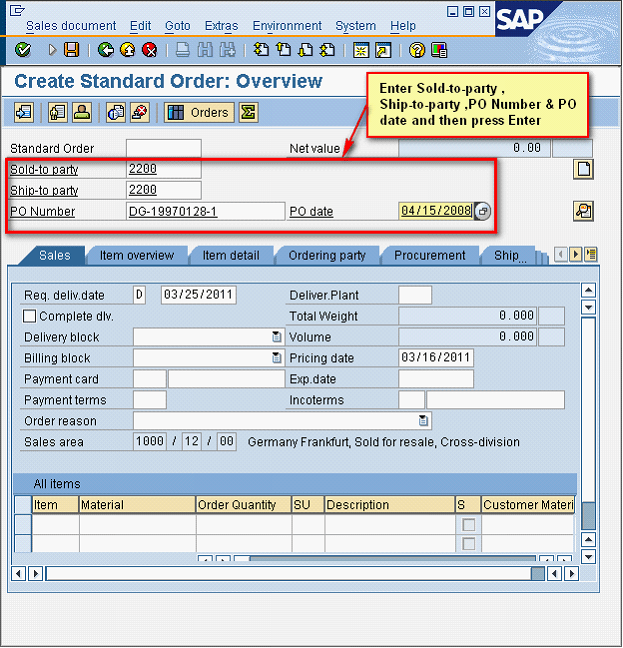Open the Billing block dropdown
Screen dimensions: 623x648
pyautogui.click(x=276, y=357)
